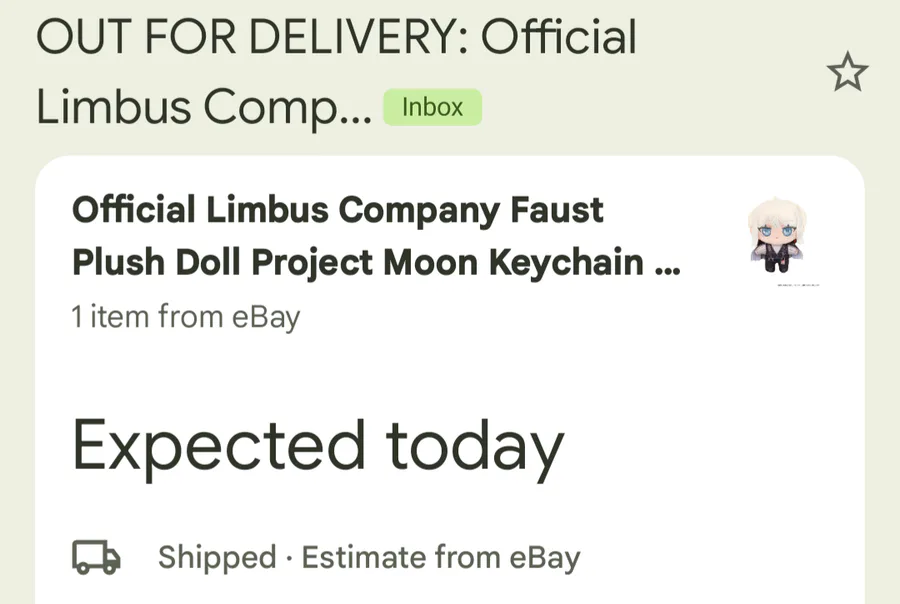Click 'eBay' in the item count line
The image size is (900, 604).
pyautogui.click(x=266, y=317)
